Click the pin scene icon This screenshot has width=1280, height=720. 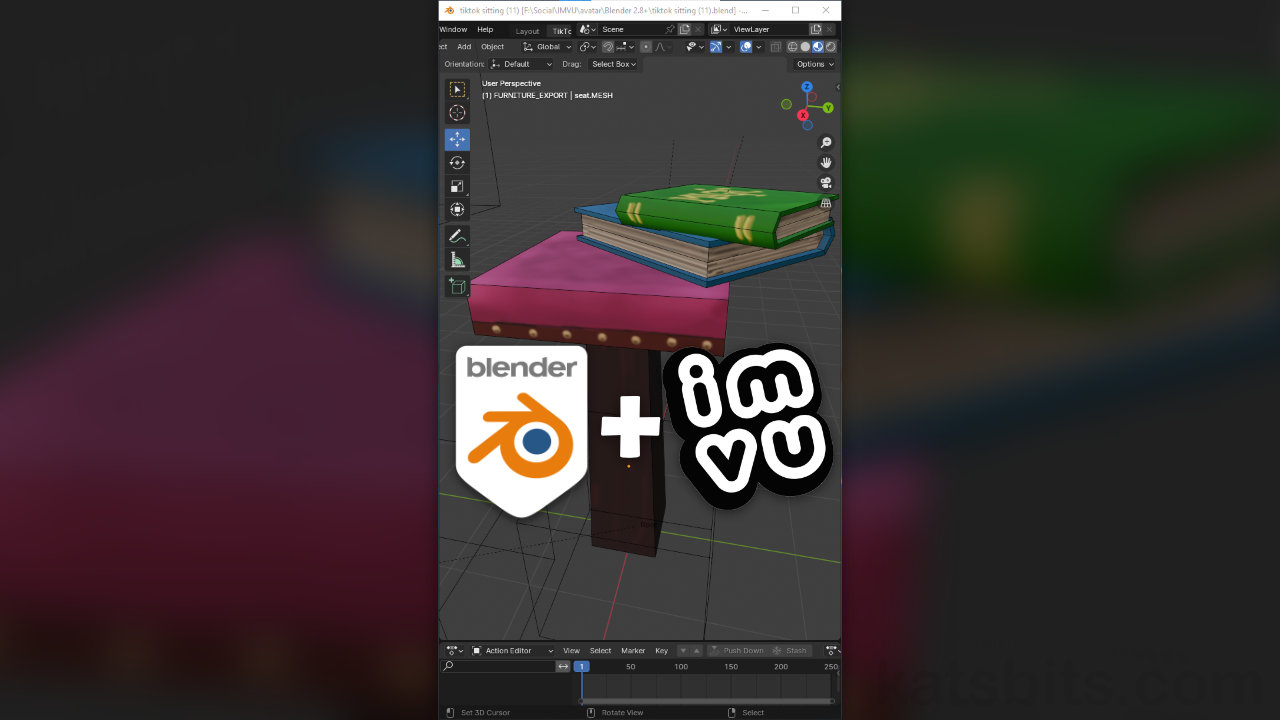669,30
